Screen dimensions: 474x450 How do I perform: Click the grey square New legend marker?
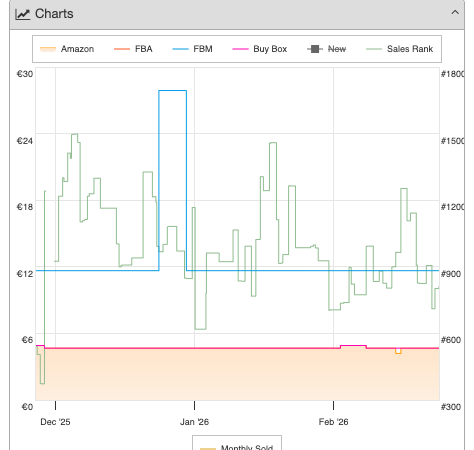pos(315,49)
